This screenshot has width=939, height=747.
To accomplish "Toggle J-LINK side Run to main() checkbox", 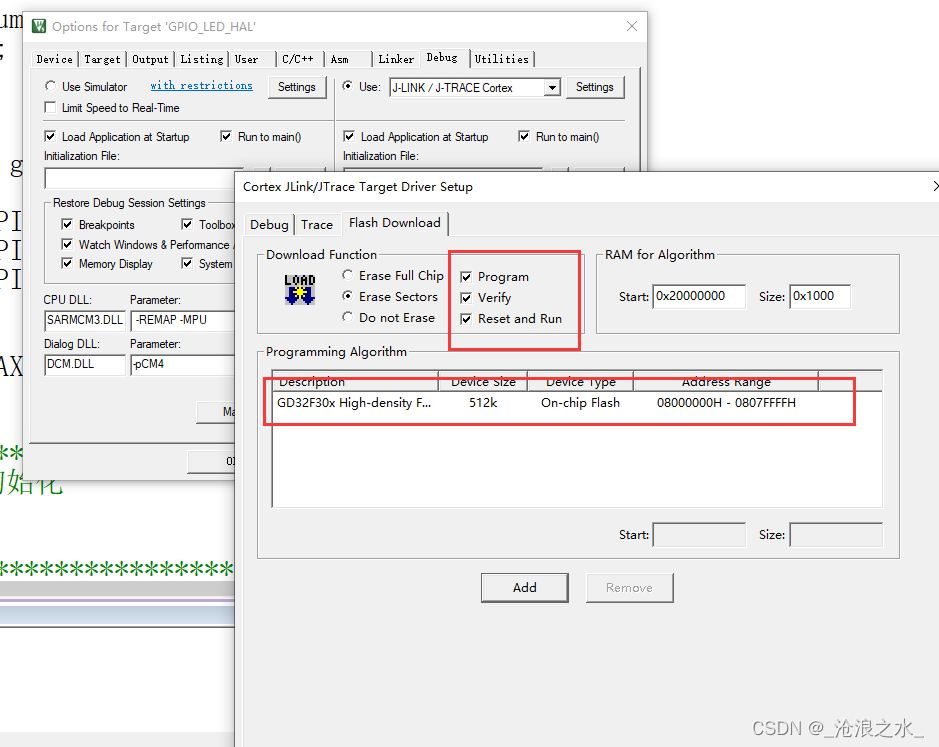I will (524, 137).
